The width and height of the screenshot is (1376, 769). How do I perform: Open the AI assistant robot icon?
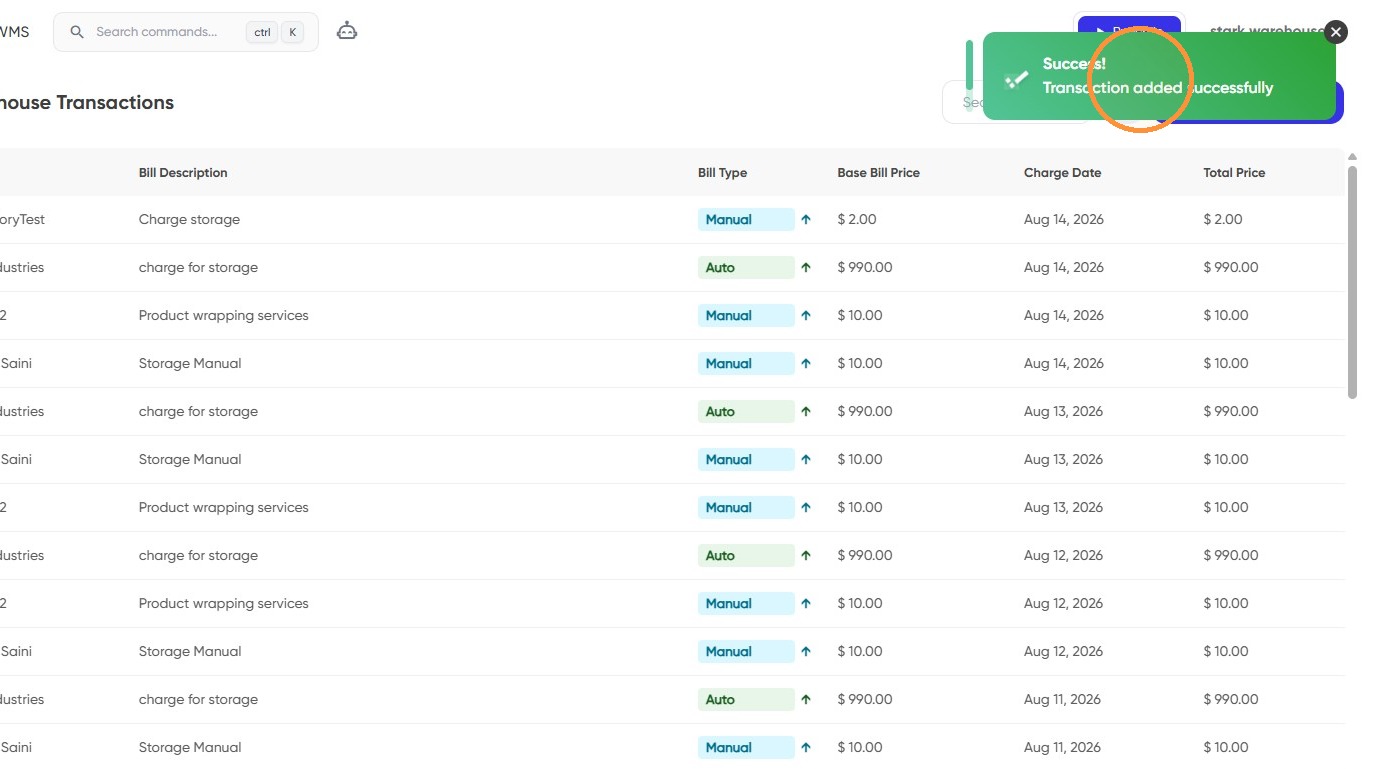tap(347, 31)
